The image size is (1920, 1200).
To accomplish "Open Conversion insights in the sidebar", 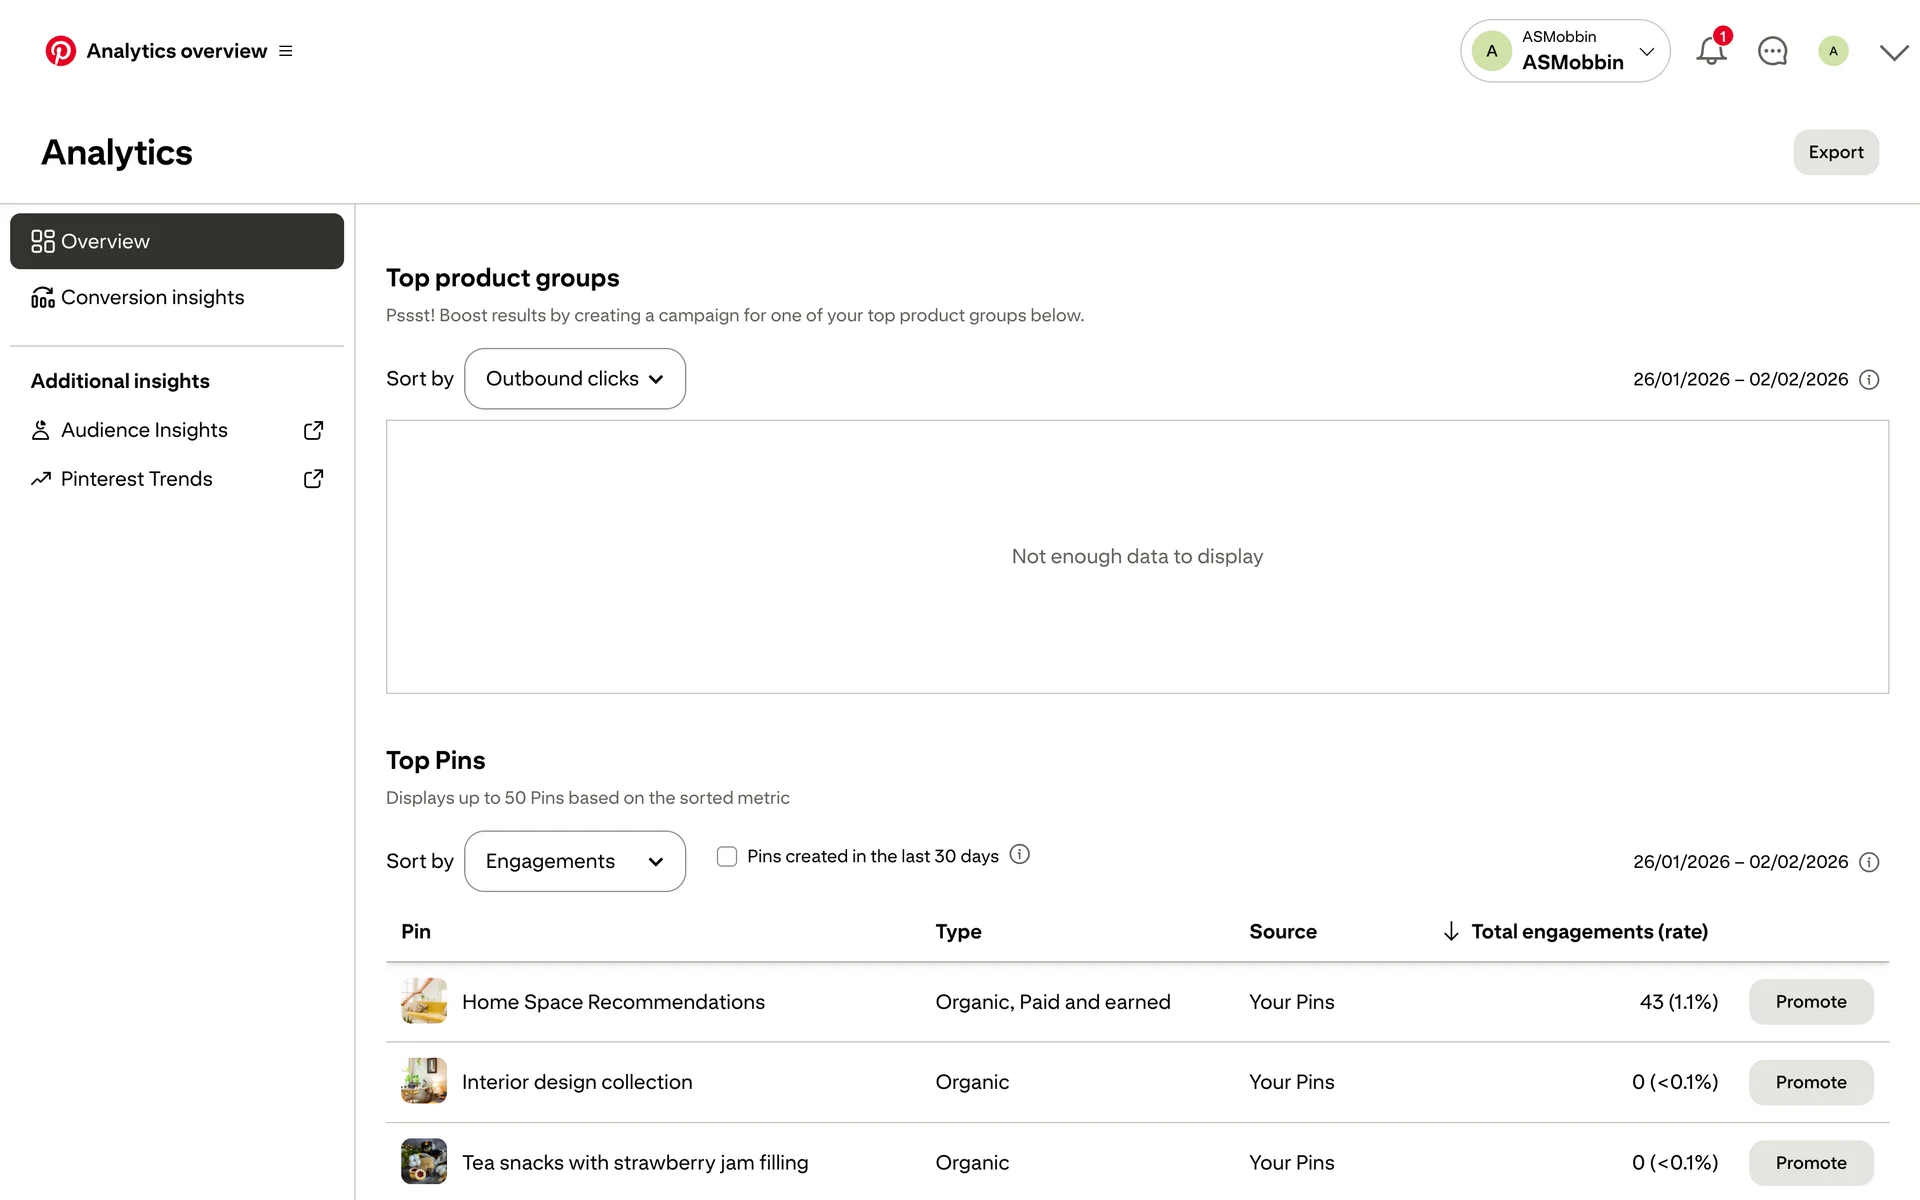I will click(152, 297).
